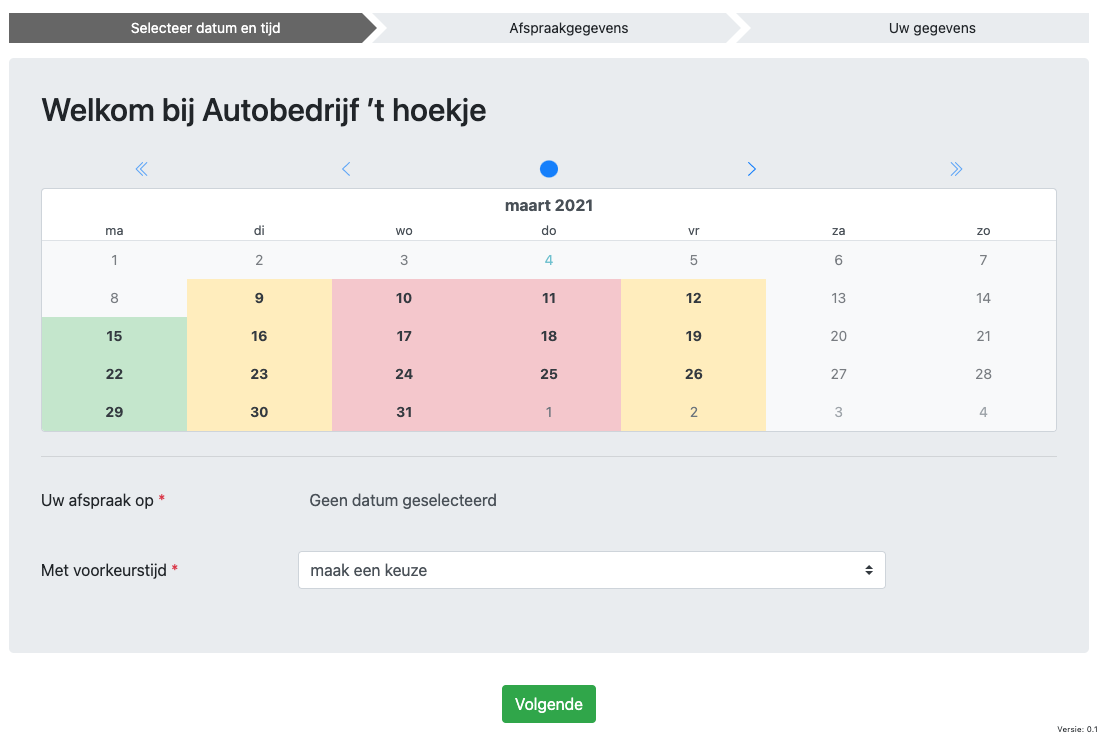1097x751 pixels.
Task: Select green date 15 in calendar
Action: [114, 336]
